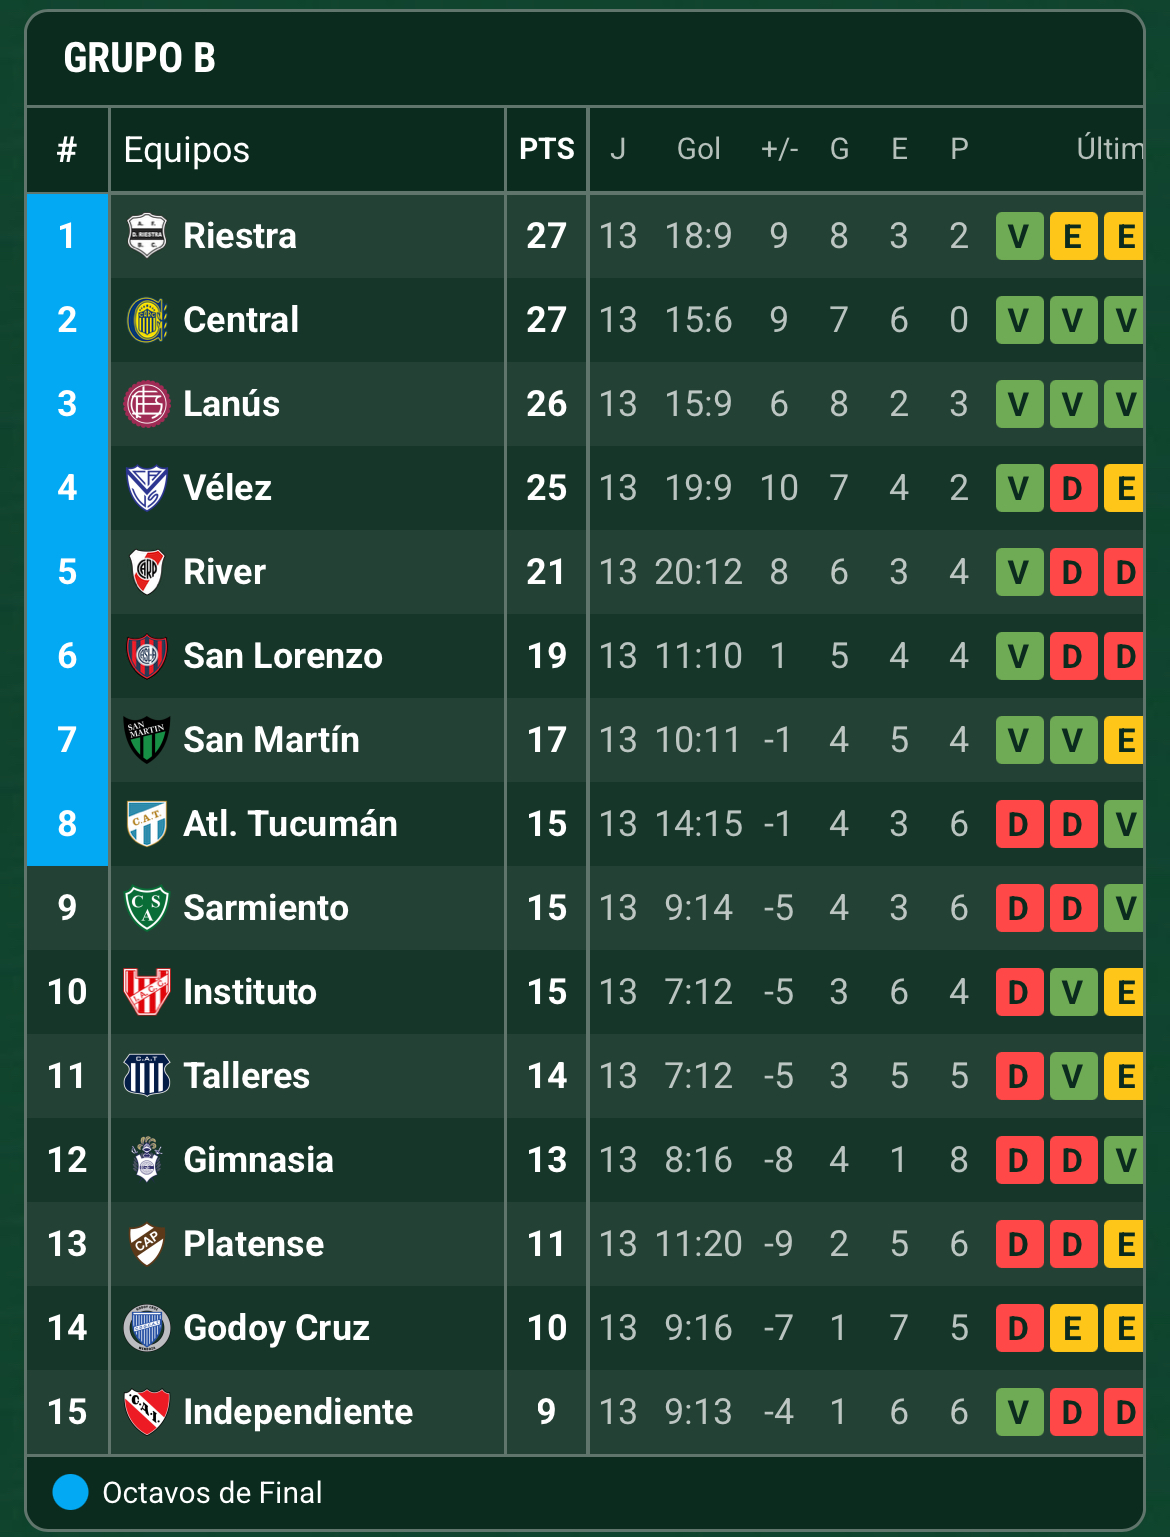Open the Atl. Tucumán team link
Viewport: 1170px width, 1537px height.
[x=290, y=824]
